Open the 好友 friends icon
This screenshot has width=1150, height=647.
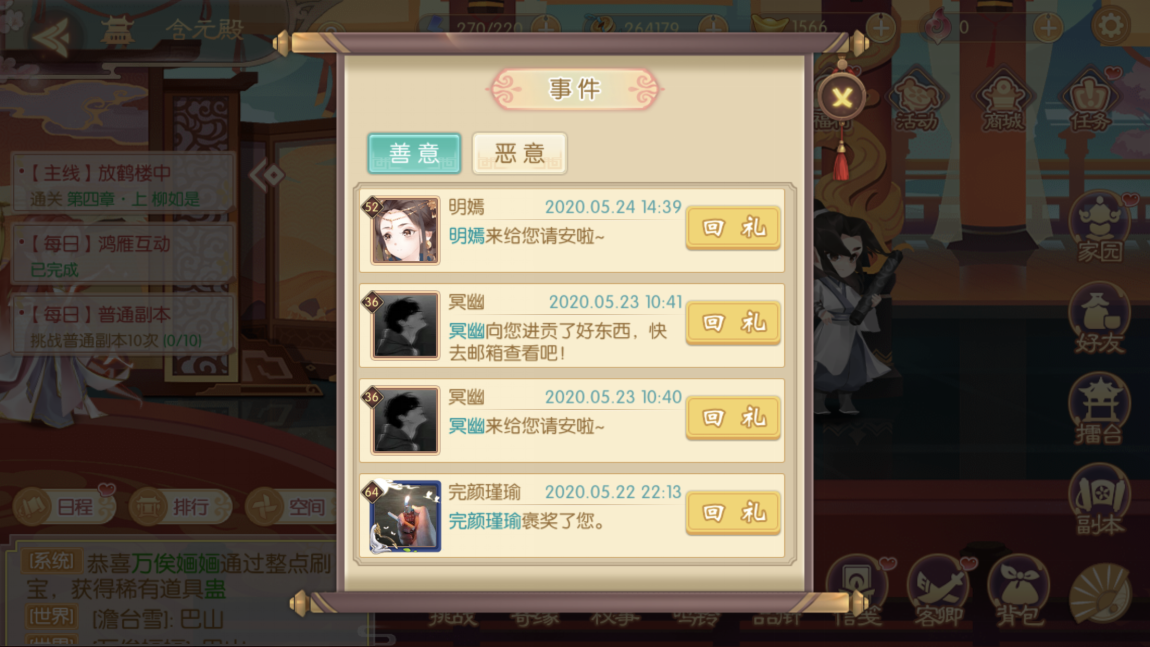(1099, 320)
